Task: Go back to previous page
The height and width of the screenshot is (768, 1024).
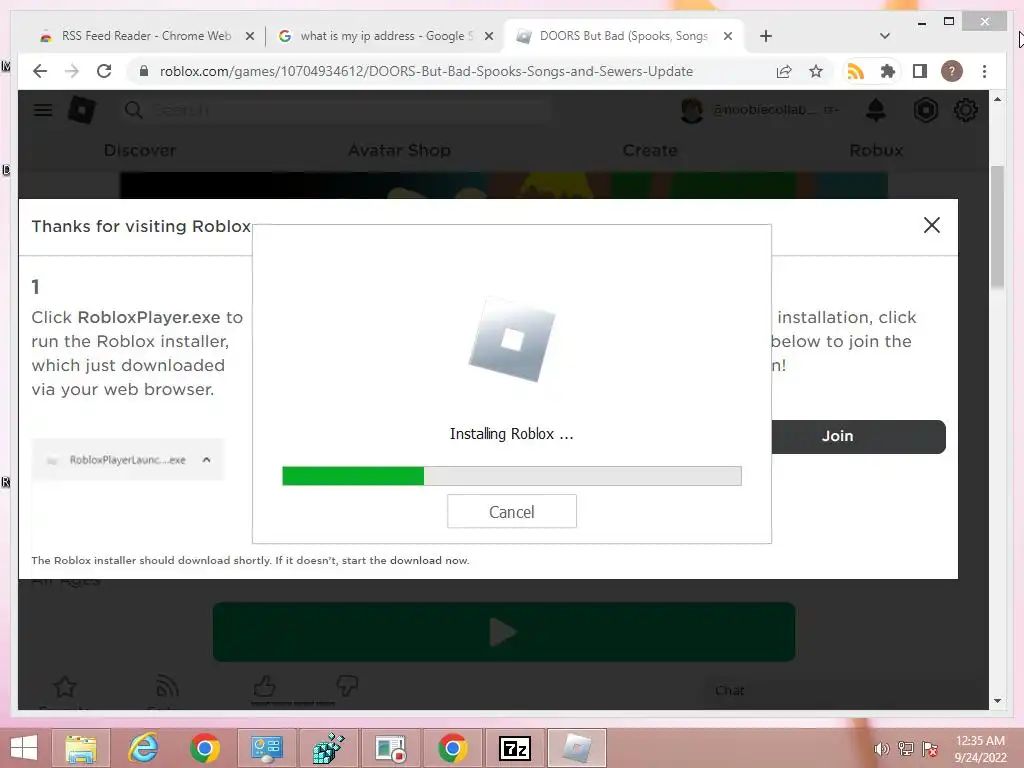Action: 40,71
